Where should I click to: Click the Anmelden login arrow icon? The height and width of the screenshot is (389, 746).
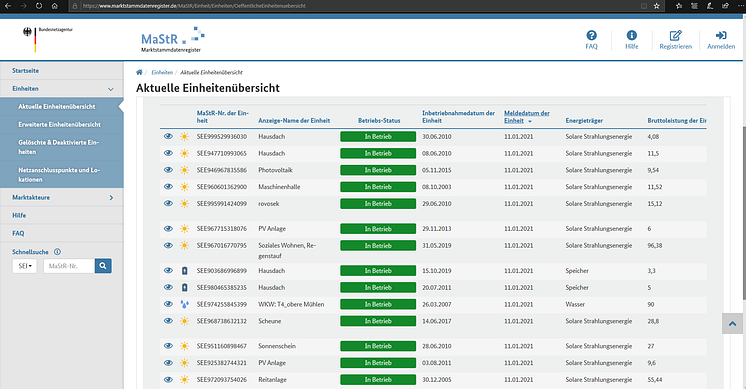(x=721, y=35)
